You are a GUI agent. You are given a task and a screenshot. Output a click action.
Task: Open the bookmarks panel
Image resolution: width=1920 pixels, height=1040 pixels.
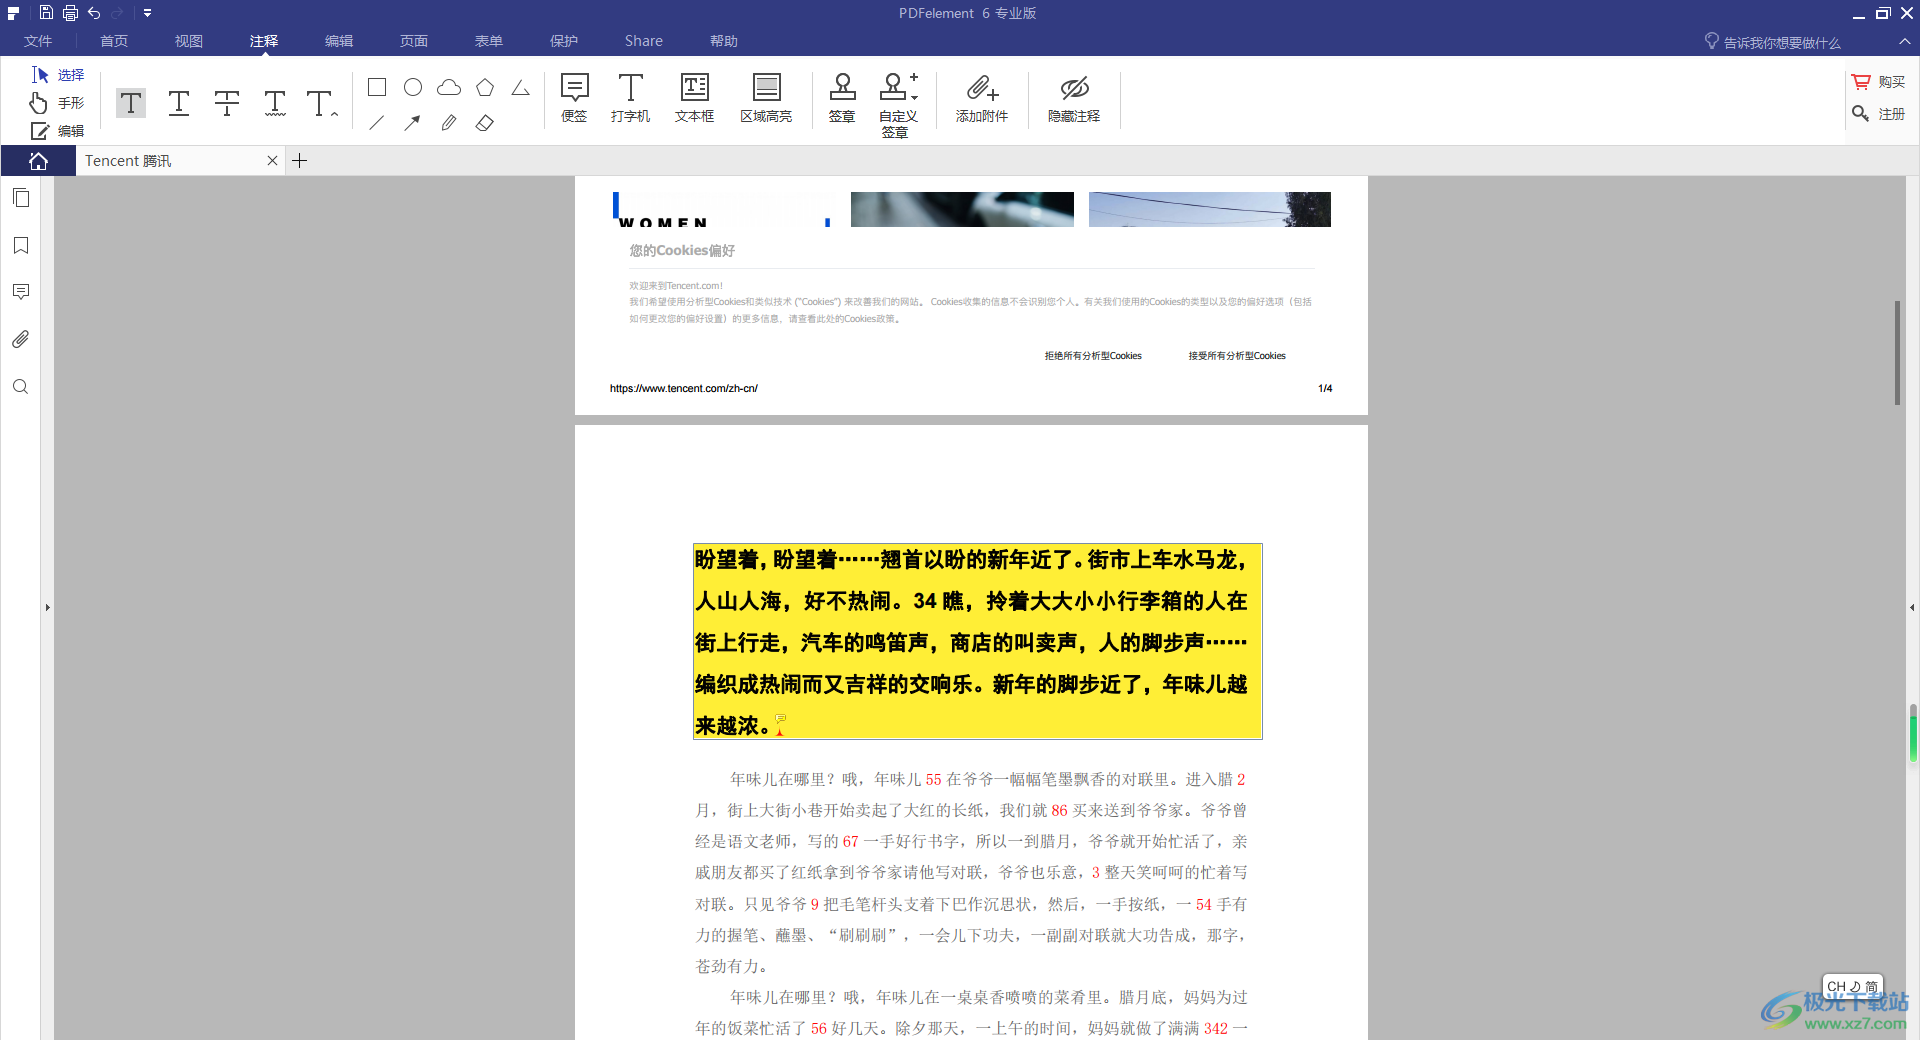click(21, 245)
